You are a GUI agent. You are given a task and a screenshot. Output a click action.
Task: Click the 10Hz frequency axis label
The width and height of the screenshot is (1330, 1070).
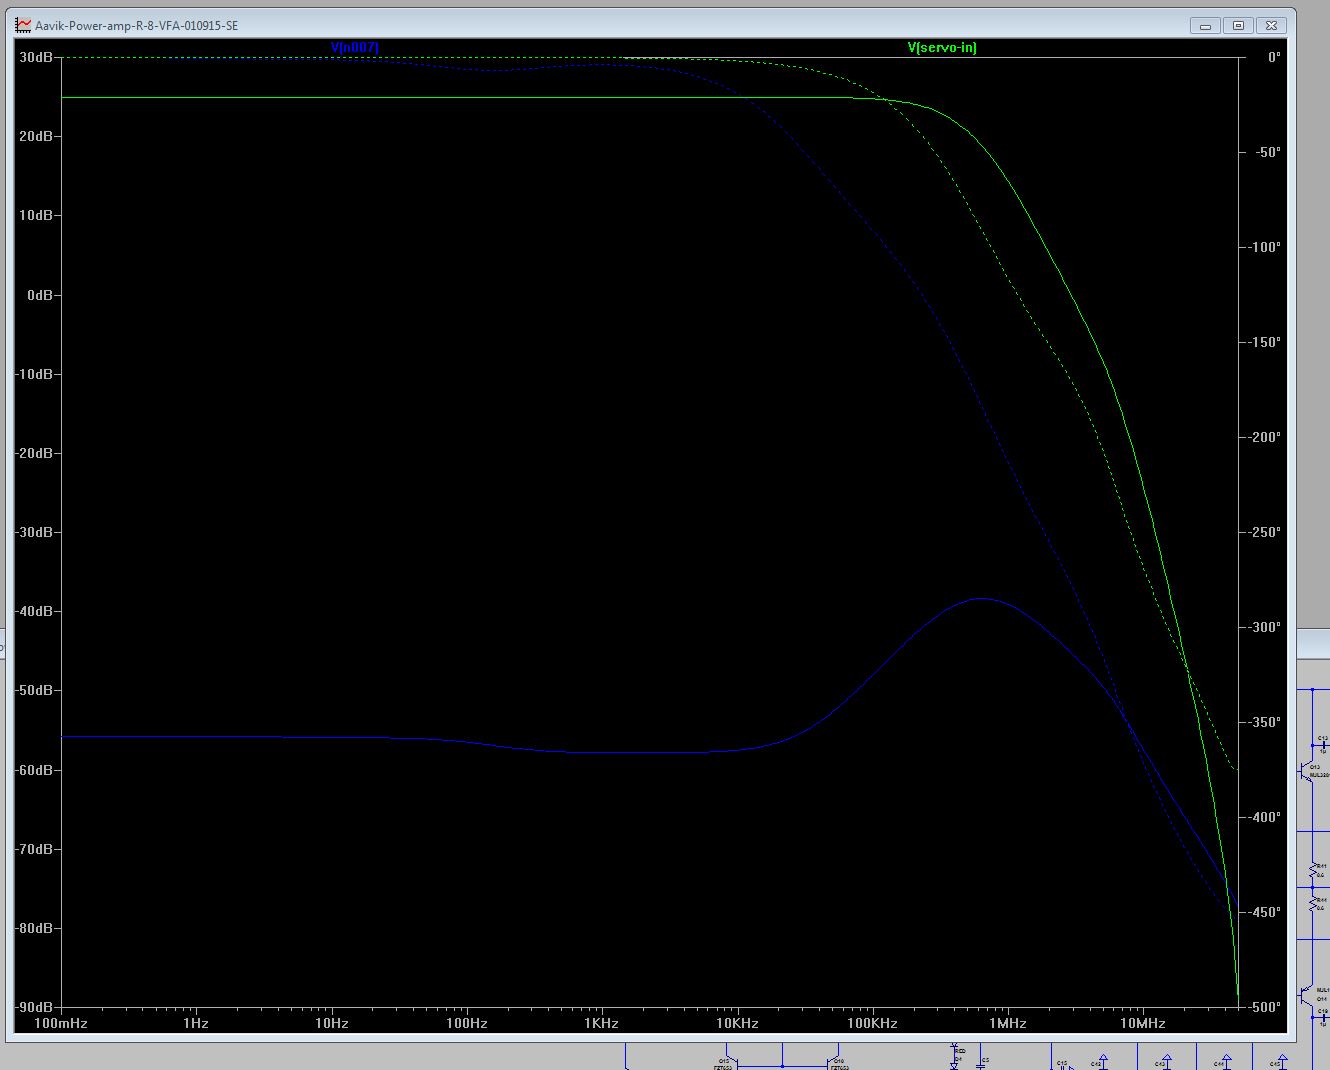(x=331, y=1023)
